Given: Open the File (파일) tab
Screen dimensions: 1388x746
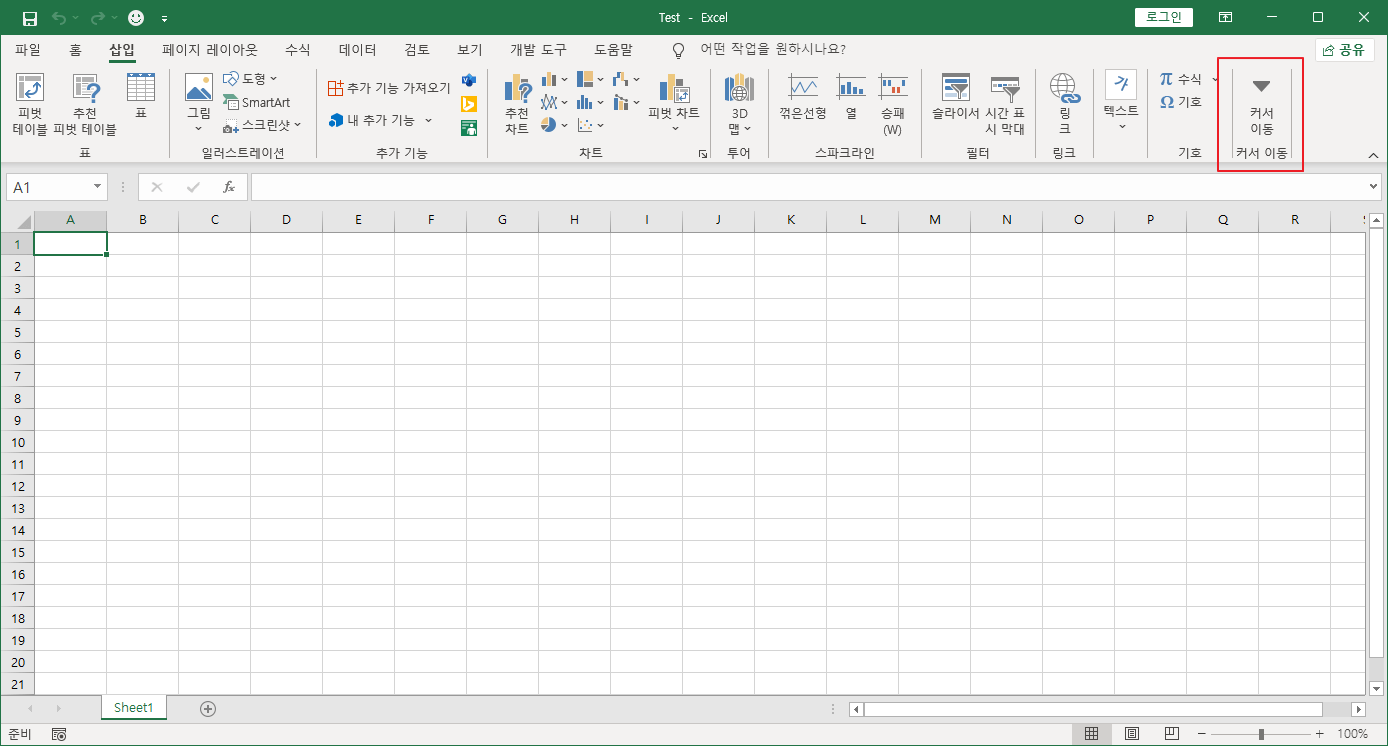Looking at the screenshot, I should coord(28,49).
